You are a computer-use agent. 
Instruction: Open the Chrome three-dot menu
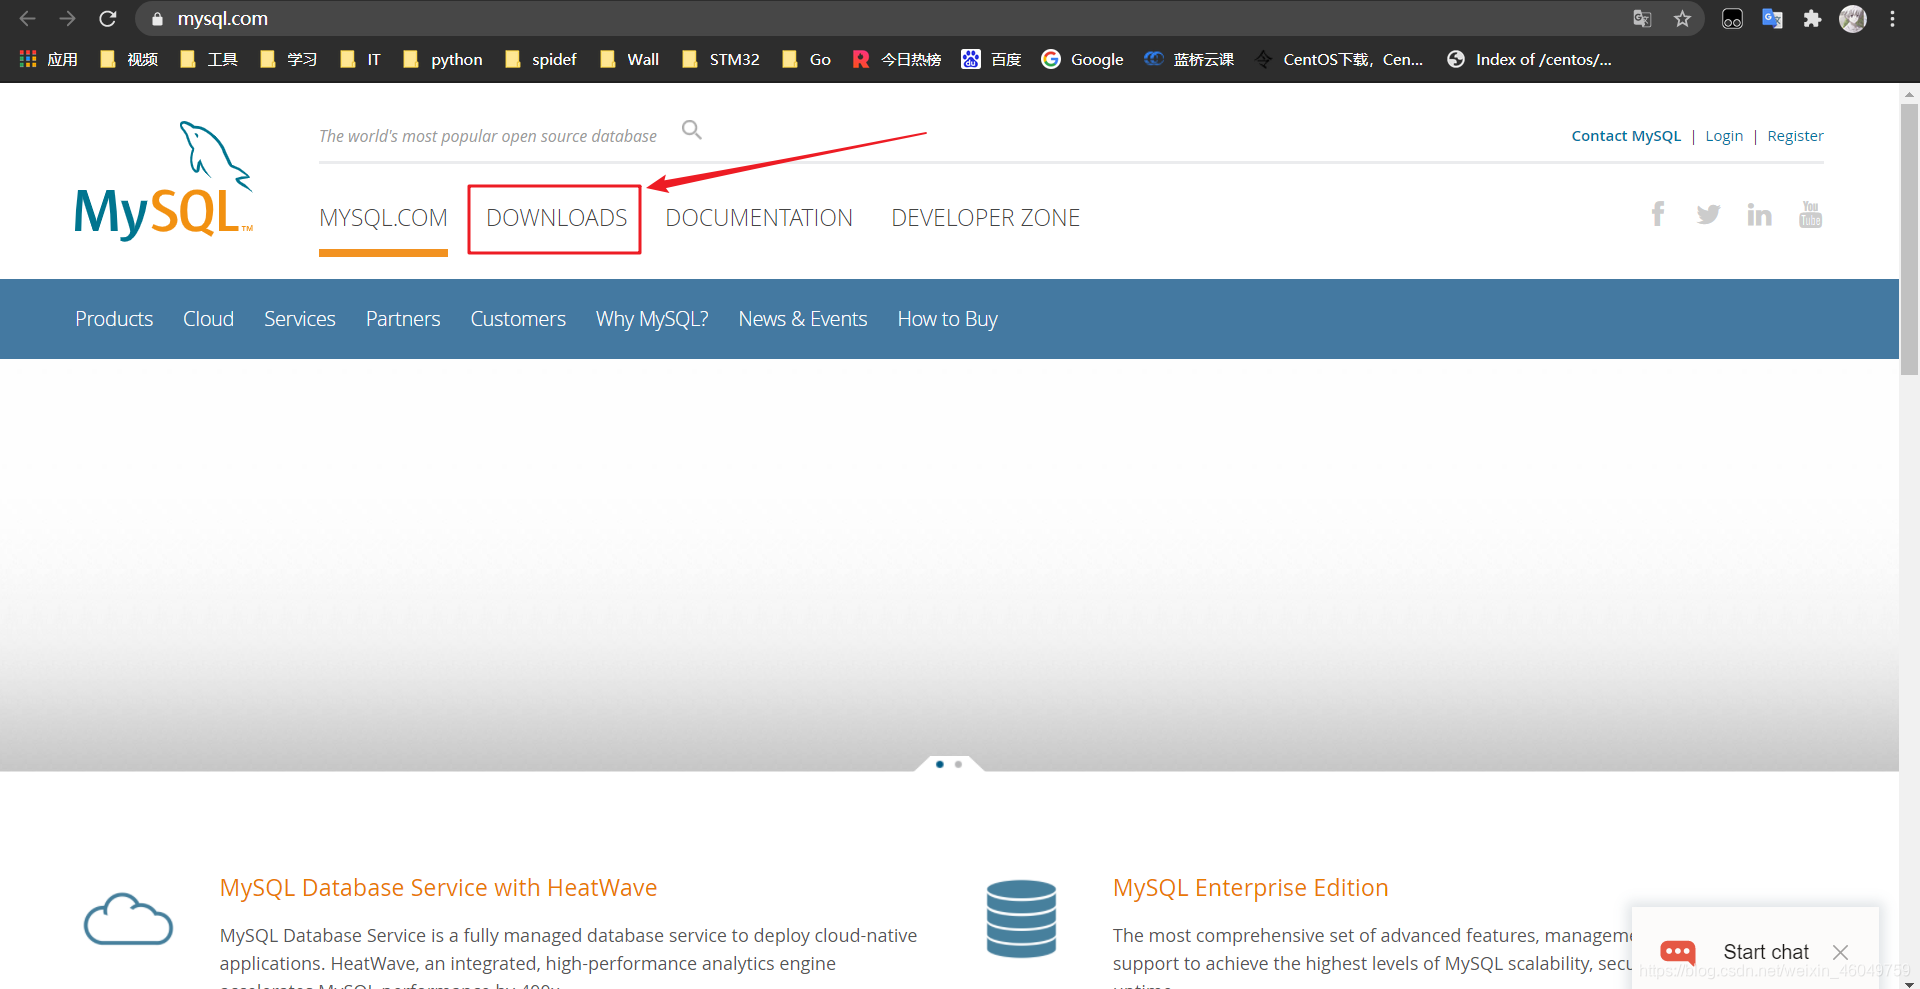1893,18
